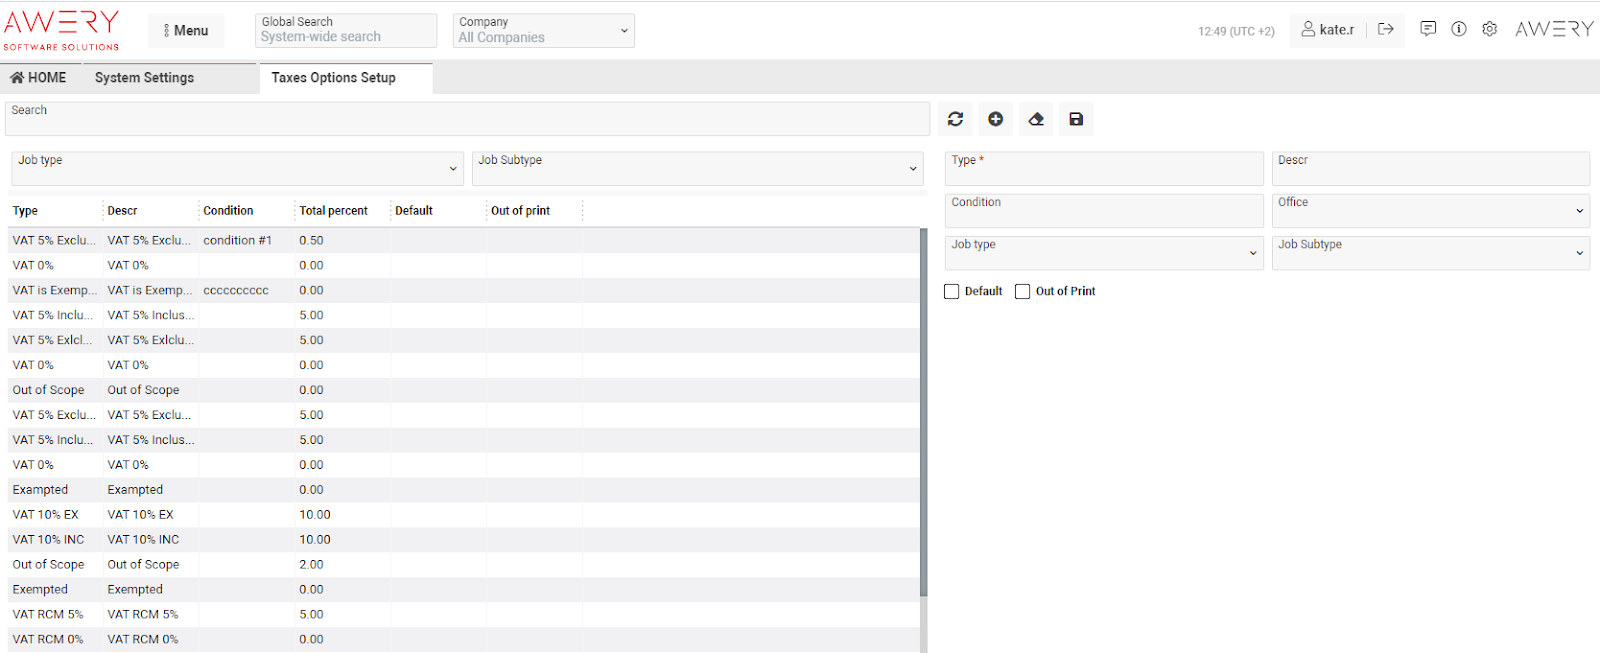
Task: Tick the Out of Print checkbox
Action: coord(1022,291)
